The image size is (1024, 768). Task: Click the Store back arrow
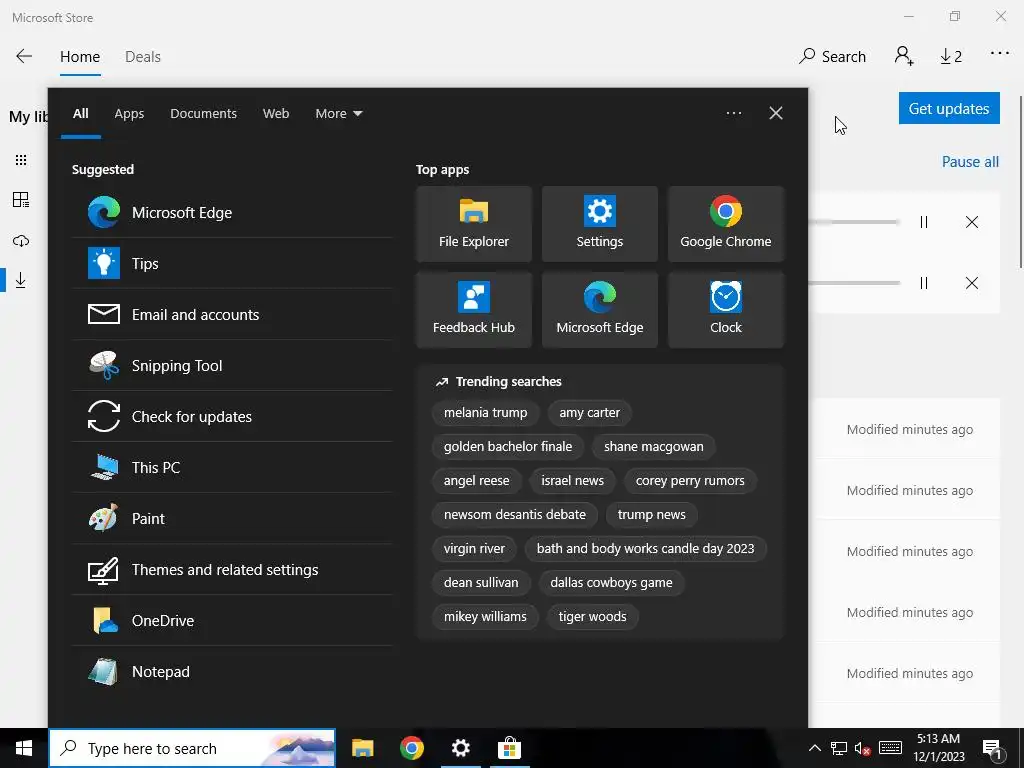pos(24,56)
